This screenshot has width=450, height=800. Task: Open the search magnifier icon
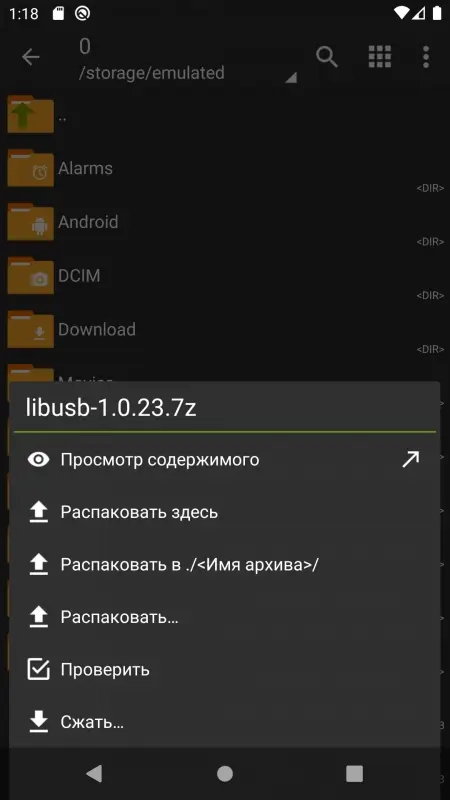point(327,57)
